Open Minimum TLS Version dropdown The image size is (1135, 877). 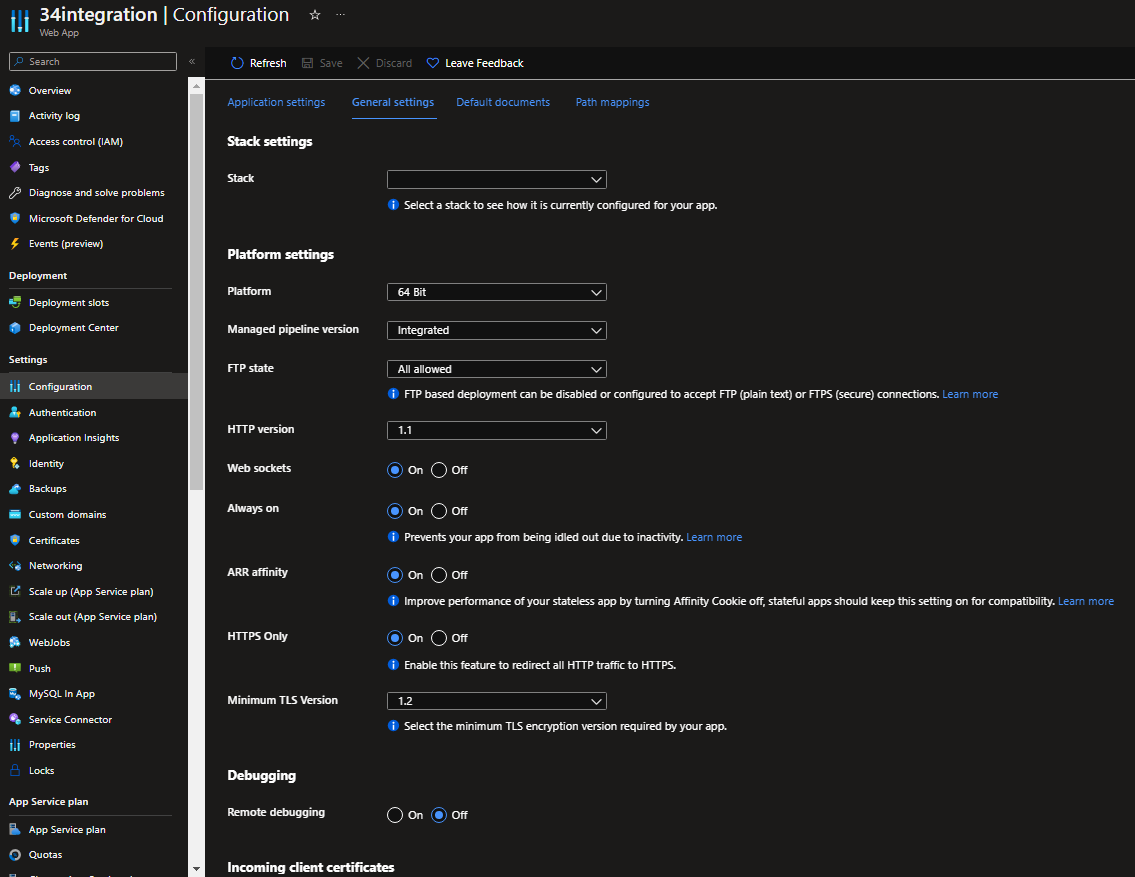(x=497, y=701)
